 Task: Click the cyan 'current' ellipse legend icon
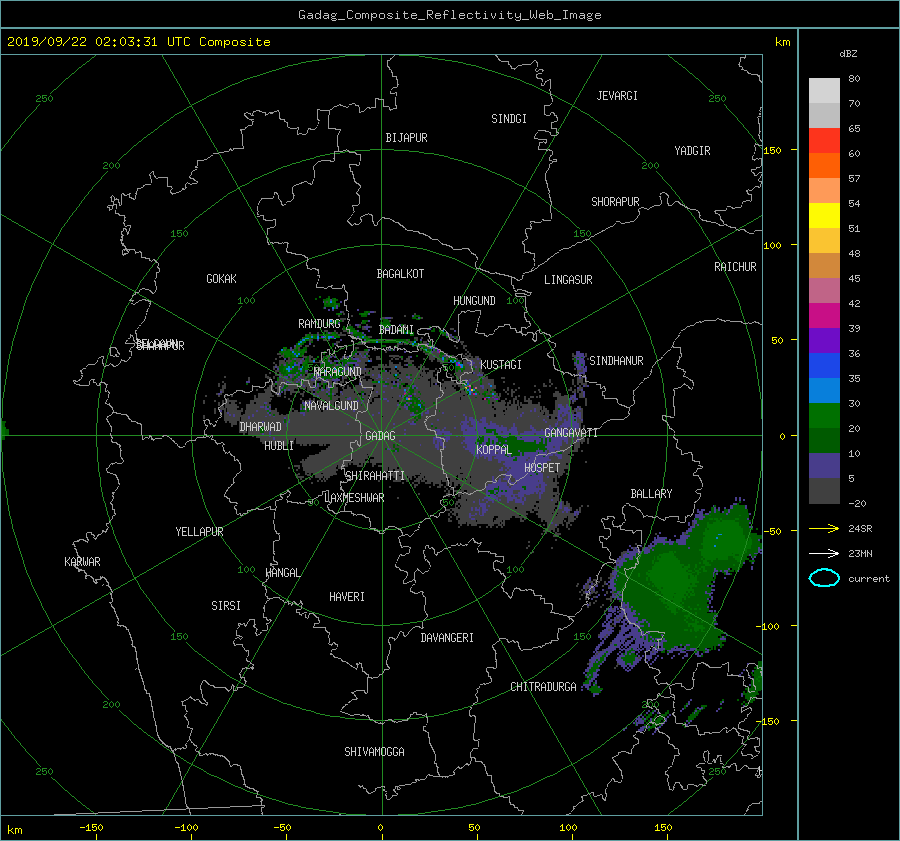tap(824, 578)
